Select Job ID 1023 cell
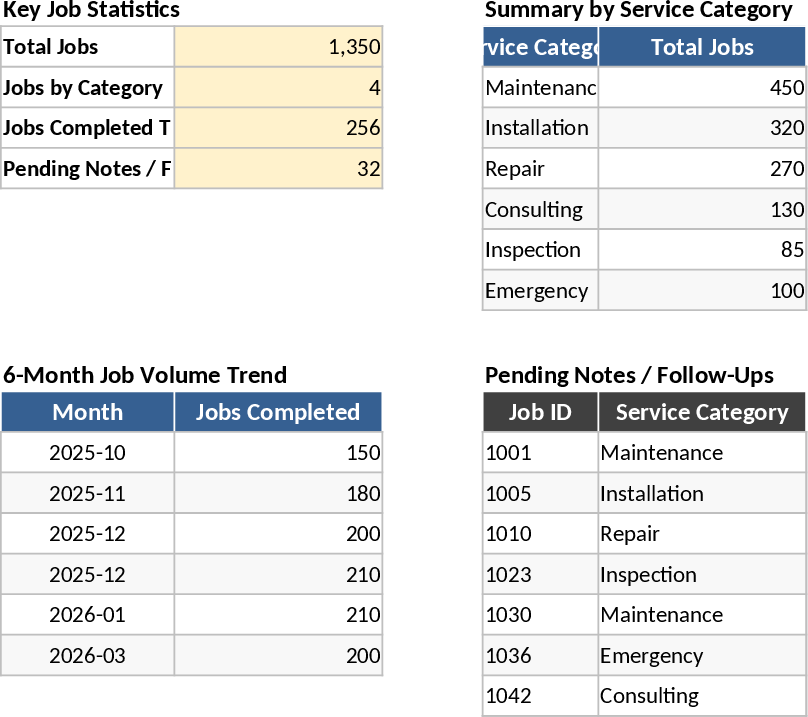 (540, 575)
